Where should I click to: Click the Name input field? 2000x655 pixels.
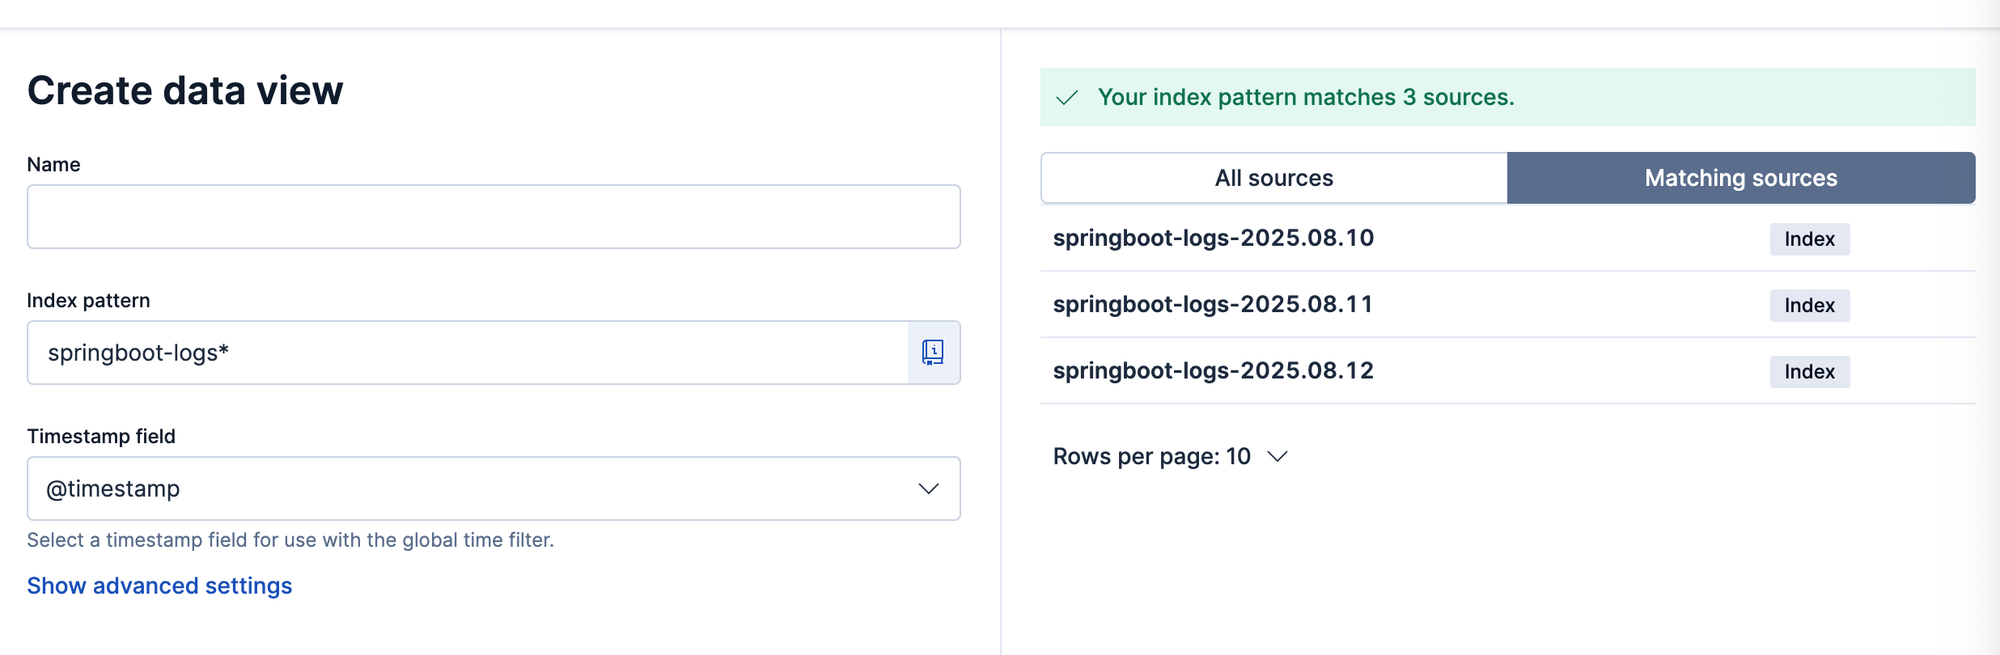coord(493,216)
